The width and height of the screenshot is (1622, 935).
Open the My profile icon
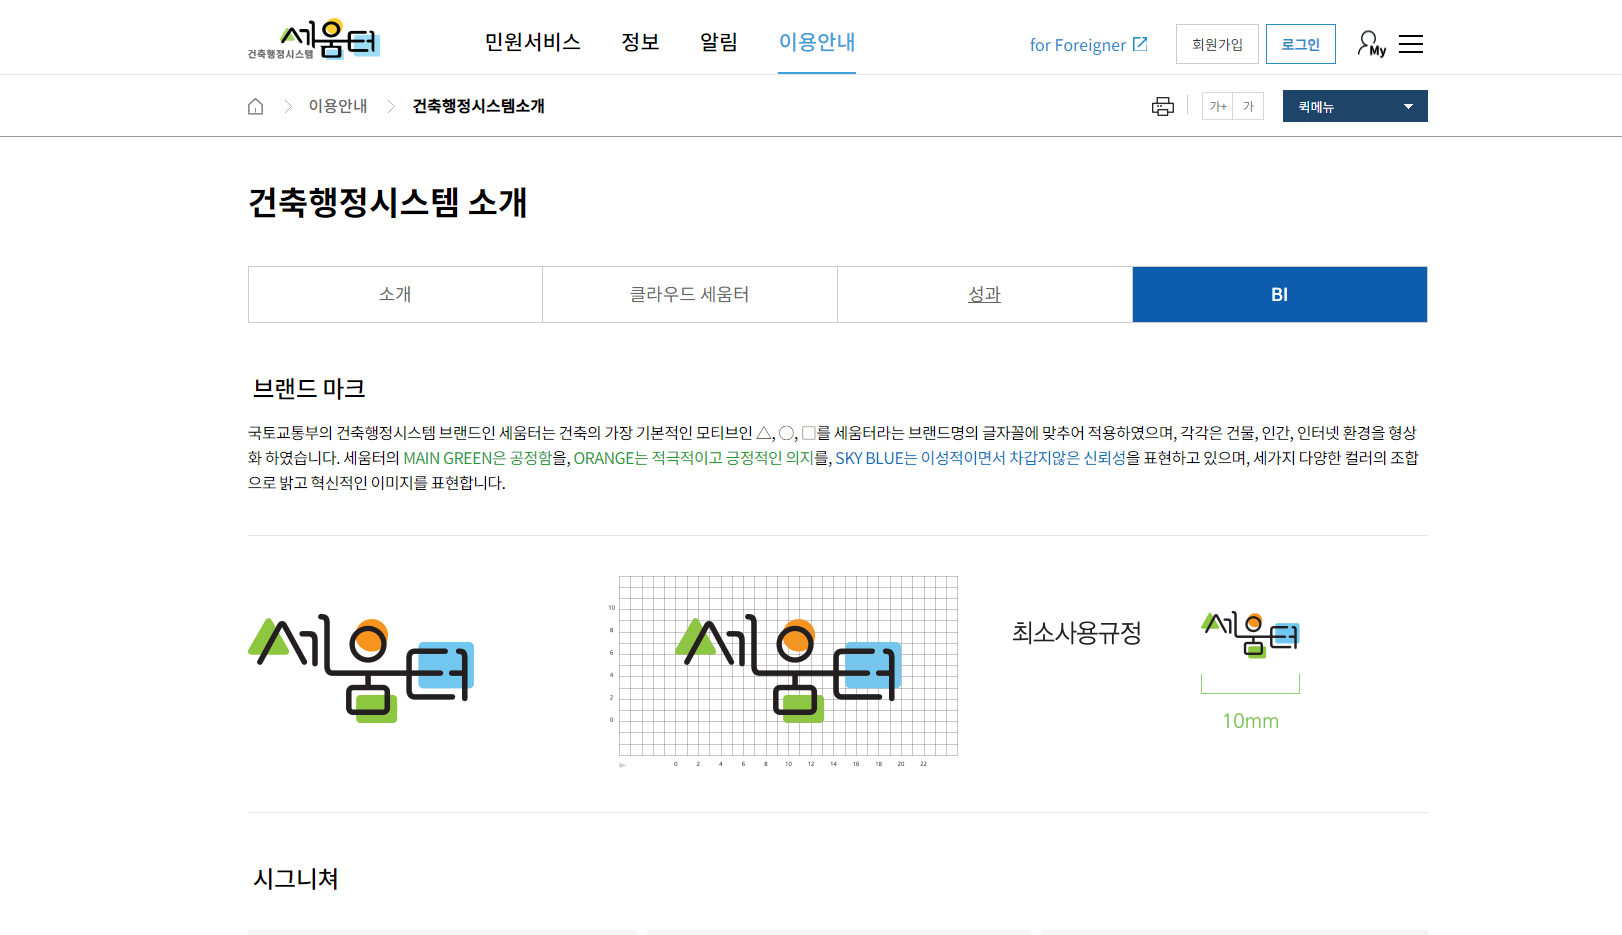point(1368,43)
